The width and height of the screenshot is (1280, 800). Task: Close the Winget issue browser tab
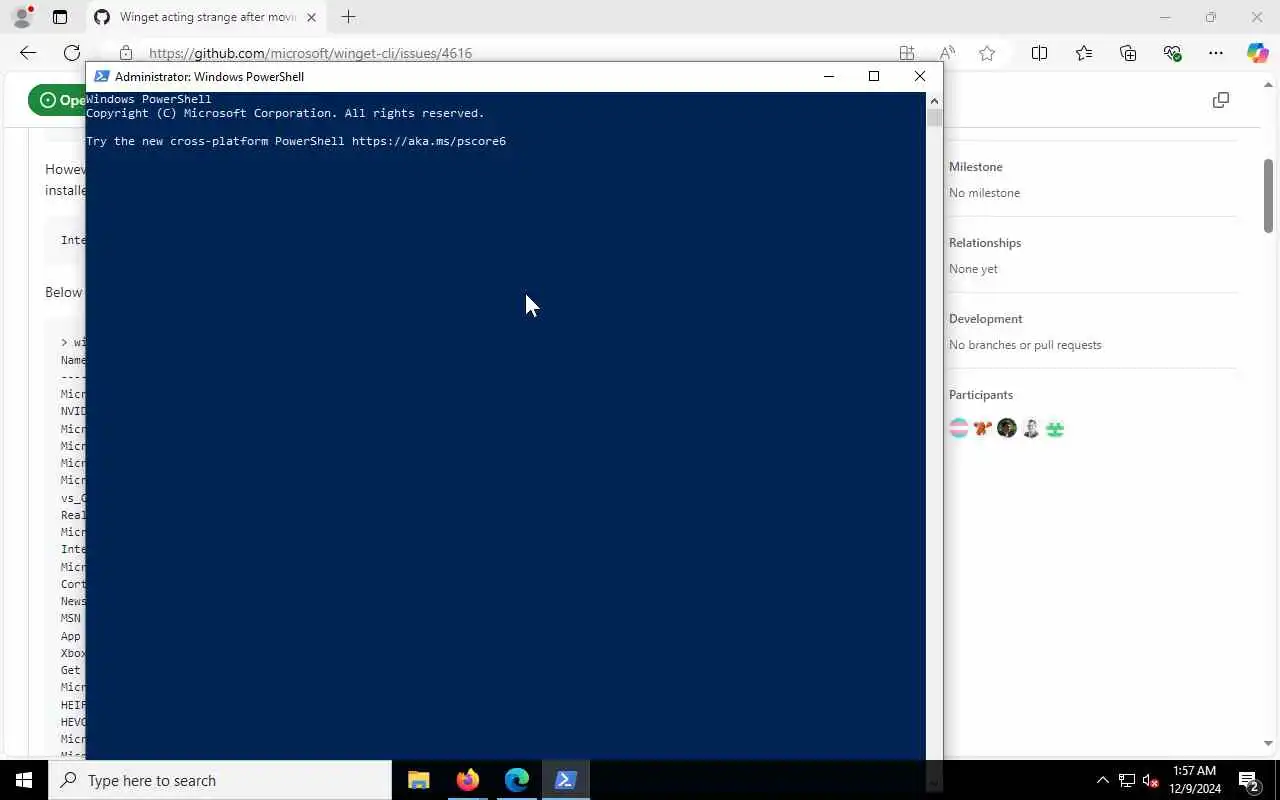click(x=311, y=17)
